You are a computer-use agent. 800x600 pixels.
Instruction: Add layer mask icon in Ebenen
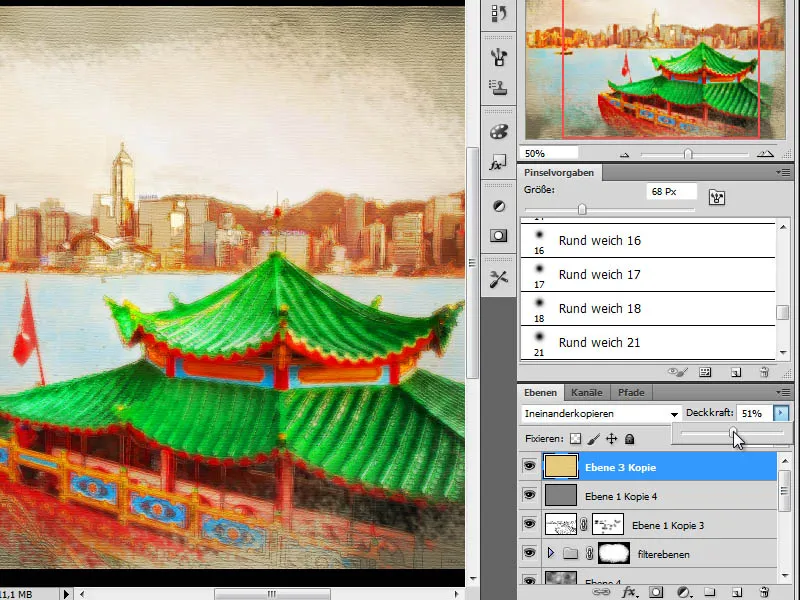pos(656,592)
